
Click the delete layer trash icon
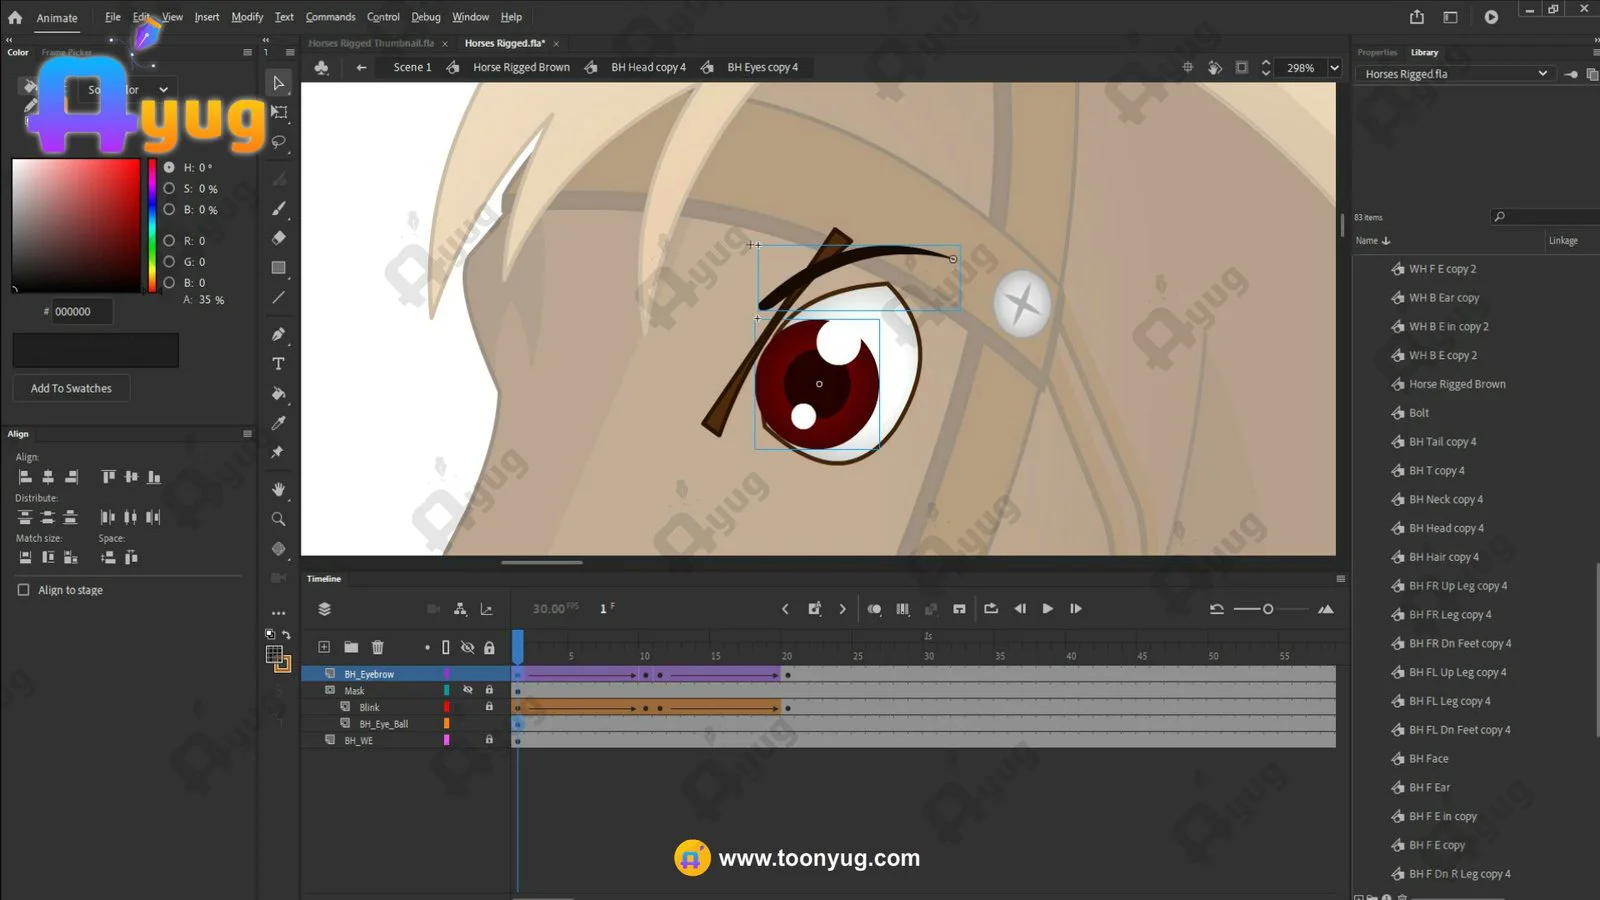[377, 647]
